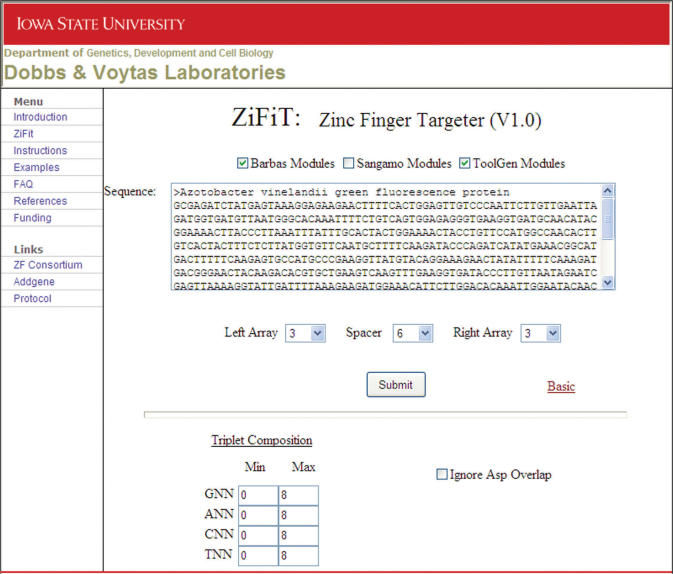Open the Right Array dropdown
Image resolution: width=673 pixels, height=574 pixels.
(540, 333)
